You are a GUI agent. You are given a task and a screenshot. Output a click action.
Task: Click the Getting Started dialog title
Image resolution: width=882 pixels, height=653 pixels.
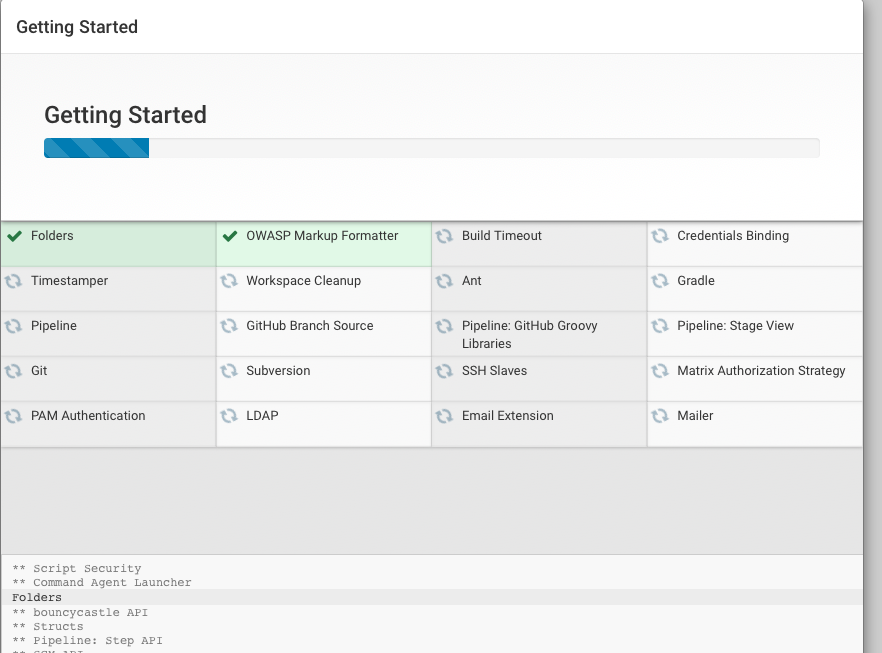[x=77, y=27]
